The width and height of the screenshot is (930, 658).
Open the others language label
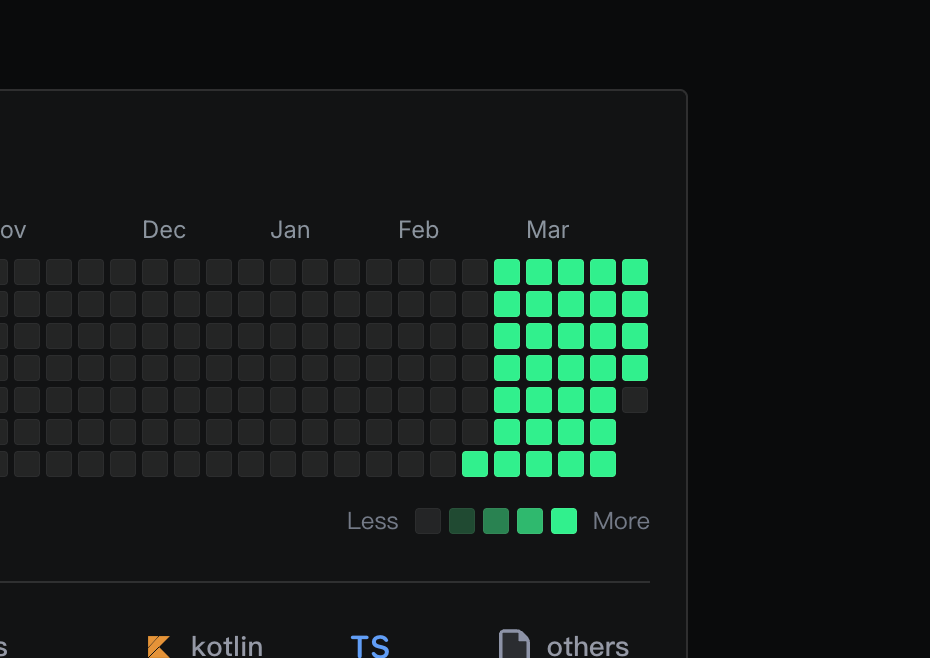[588, 646]
